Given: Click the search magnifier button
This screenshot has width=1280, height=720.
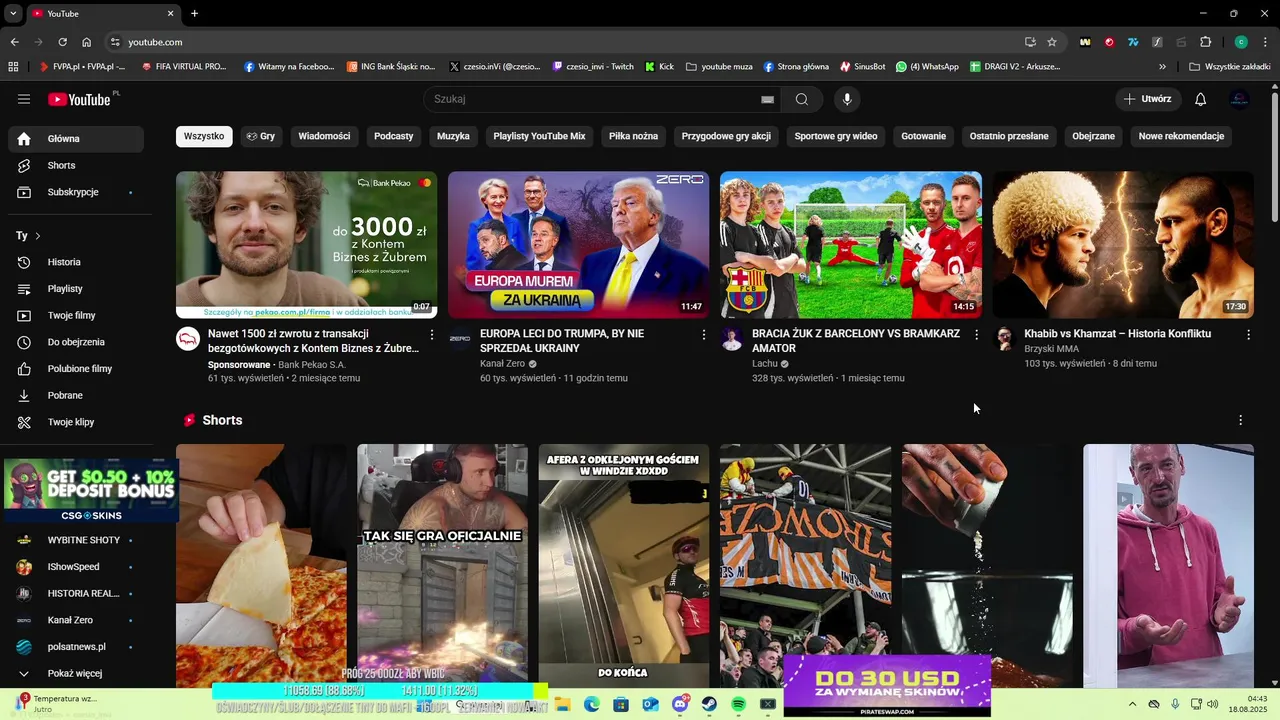Looking at the screenshot, I should pyautogui.click(x=802, y=99).
